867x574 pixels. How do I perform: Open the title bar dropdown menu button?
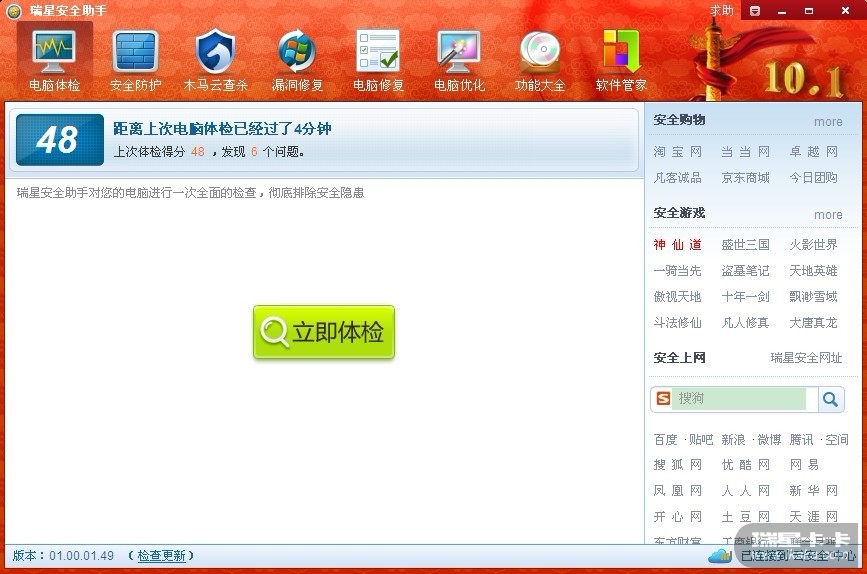pos(755,11)
